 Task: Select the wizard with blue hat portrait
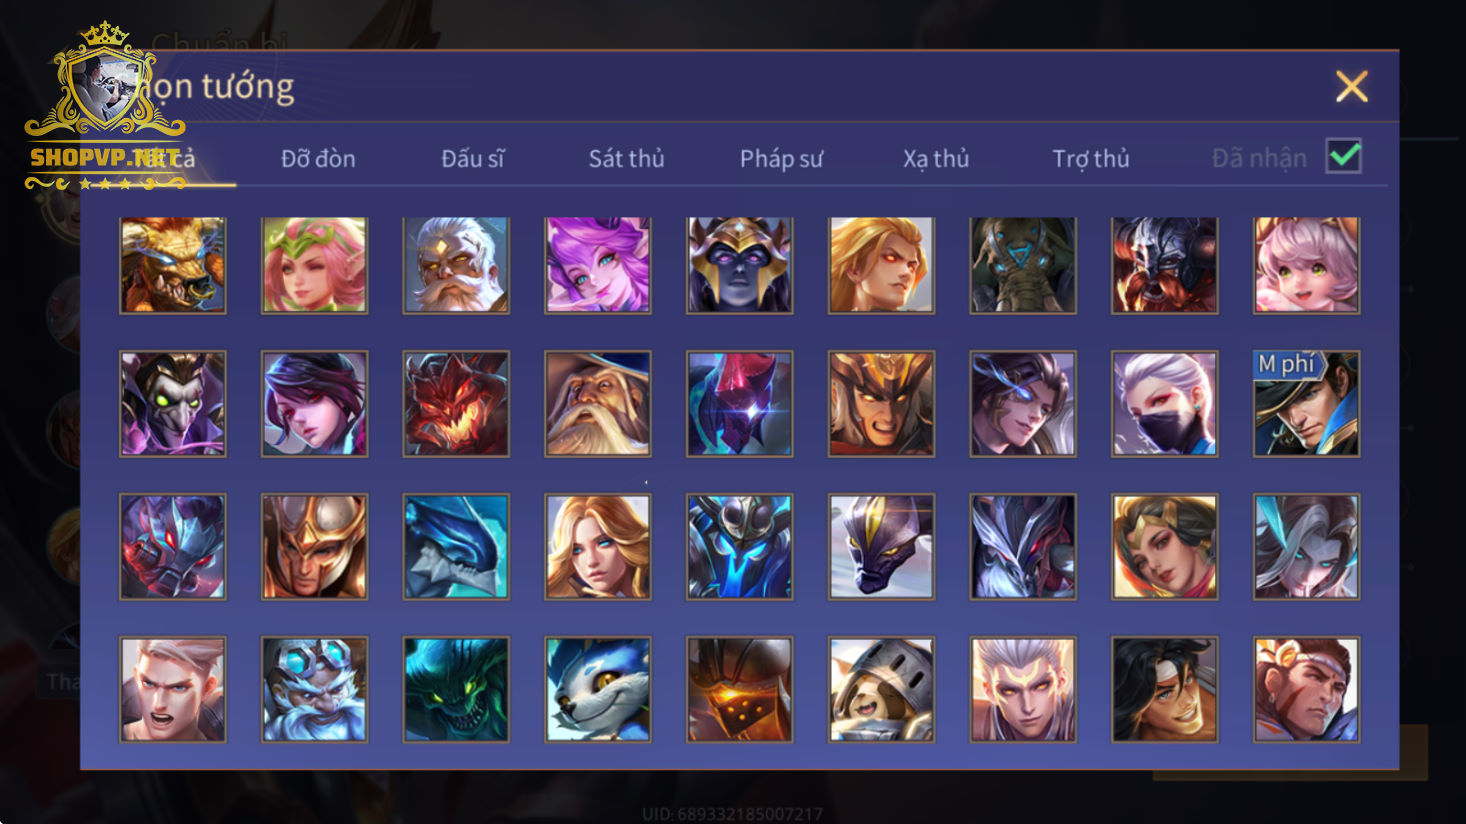pos(598,404)
